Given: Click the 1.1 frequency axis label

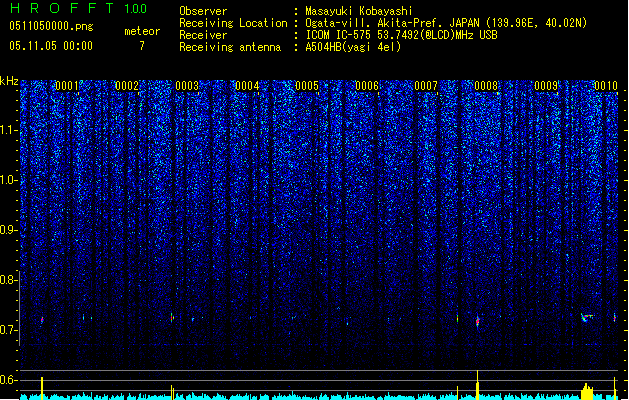Looking at the screenshot, I should (9, 130).
